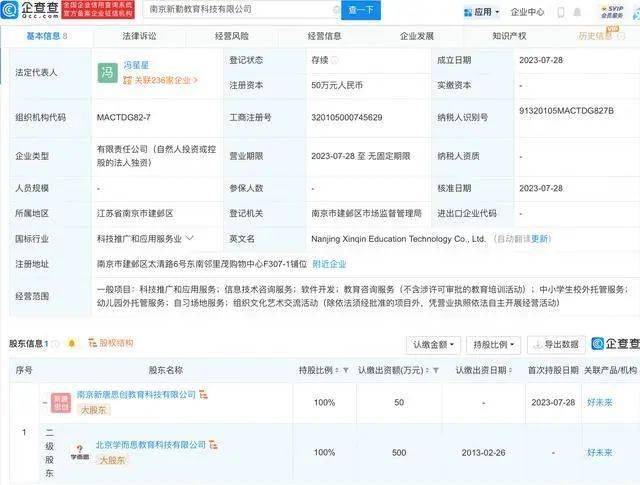Click the 50万元人民币 registered capital value
This screenshot has width=640, height=485.
click(337, 85)
